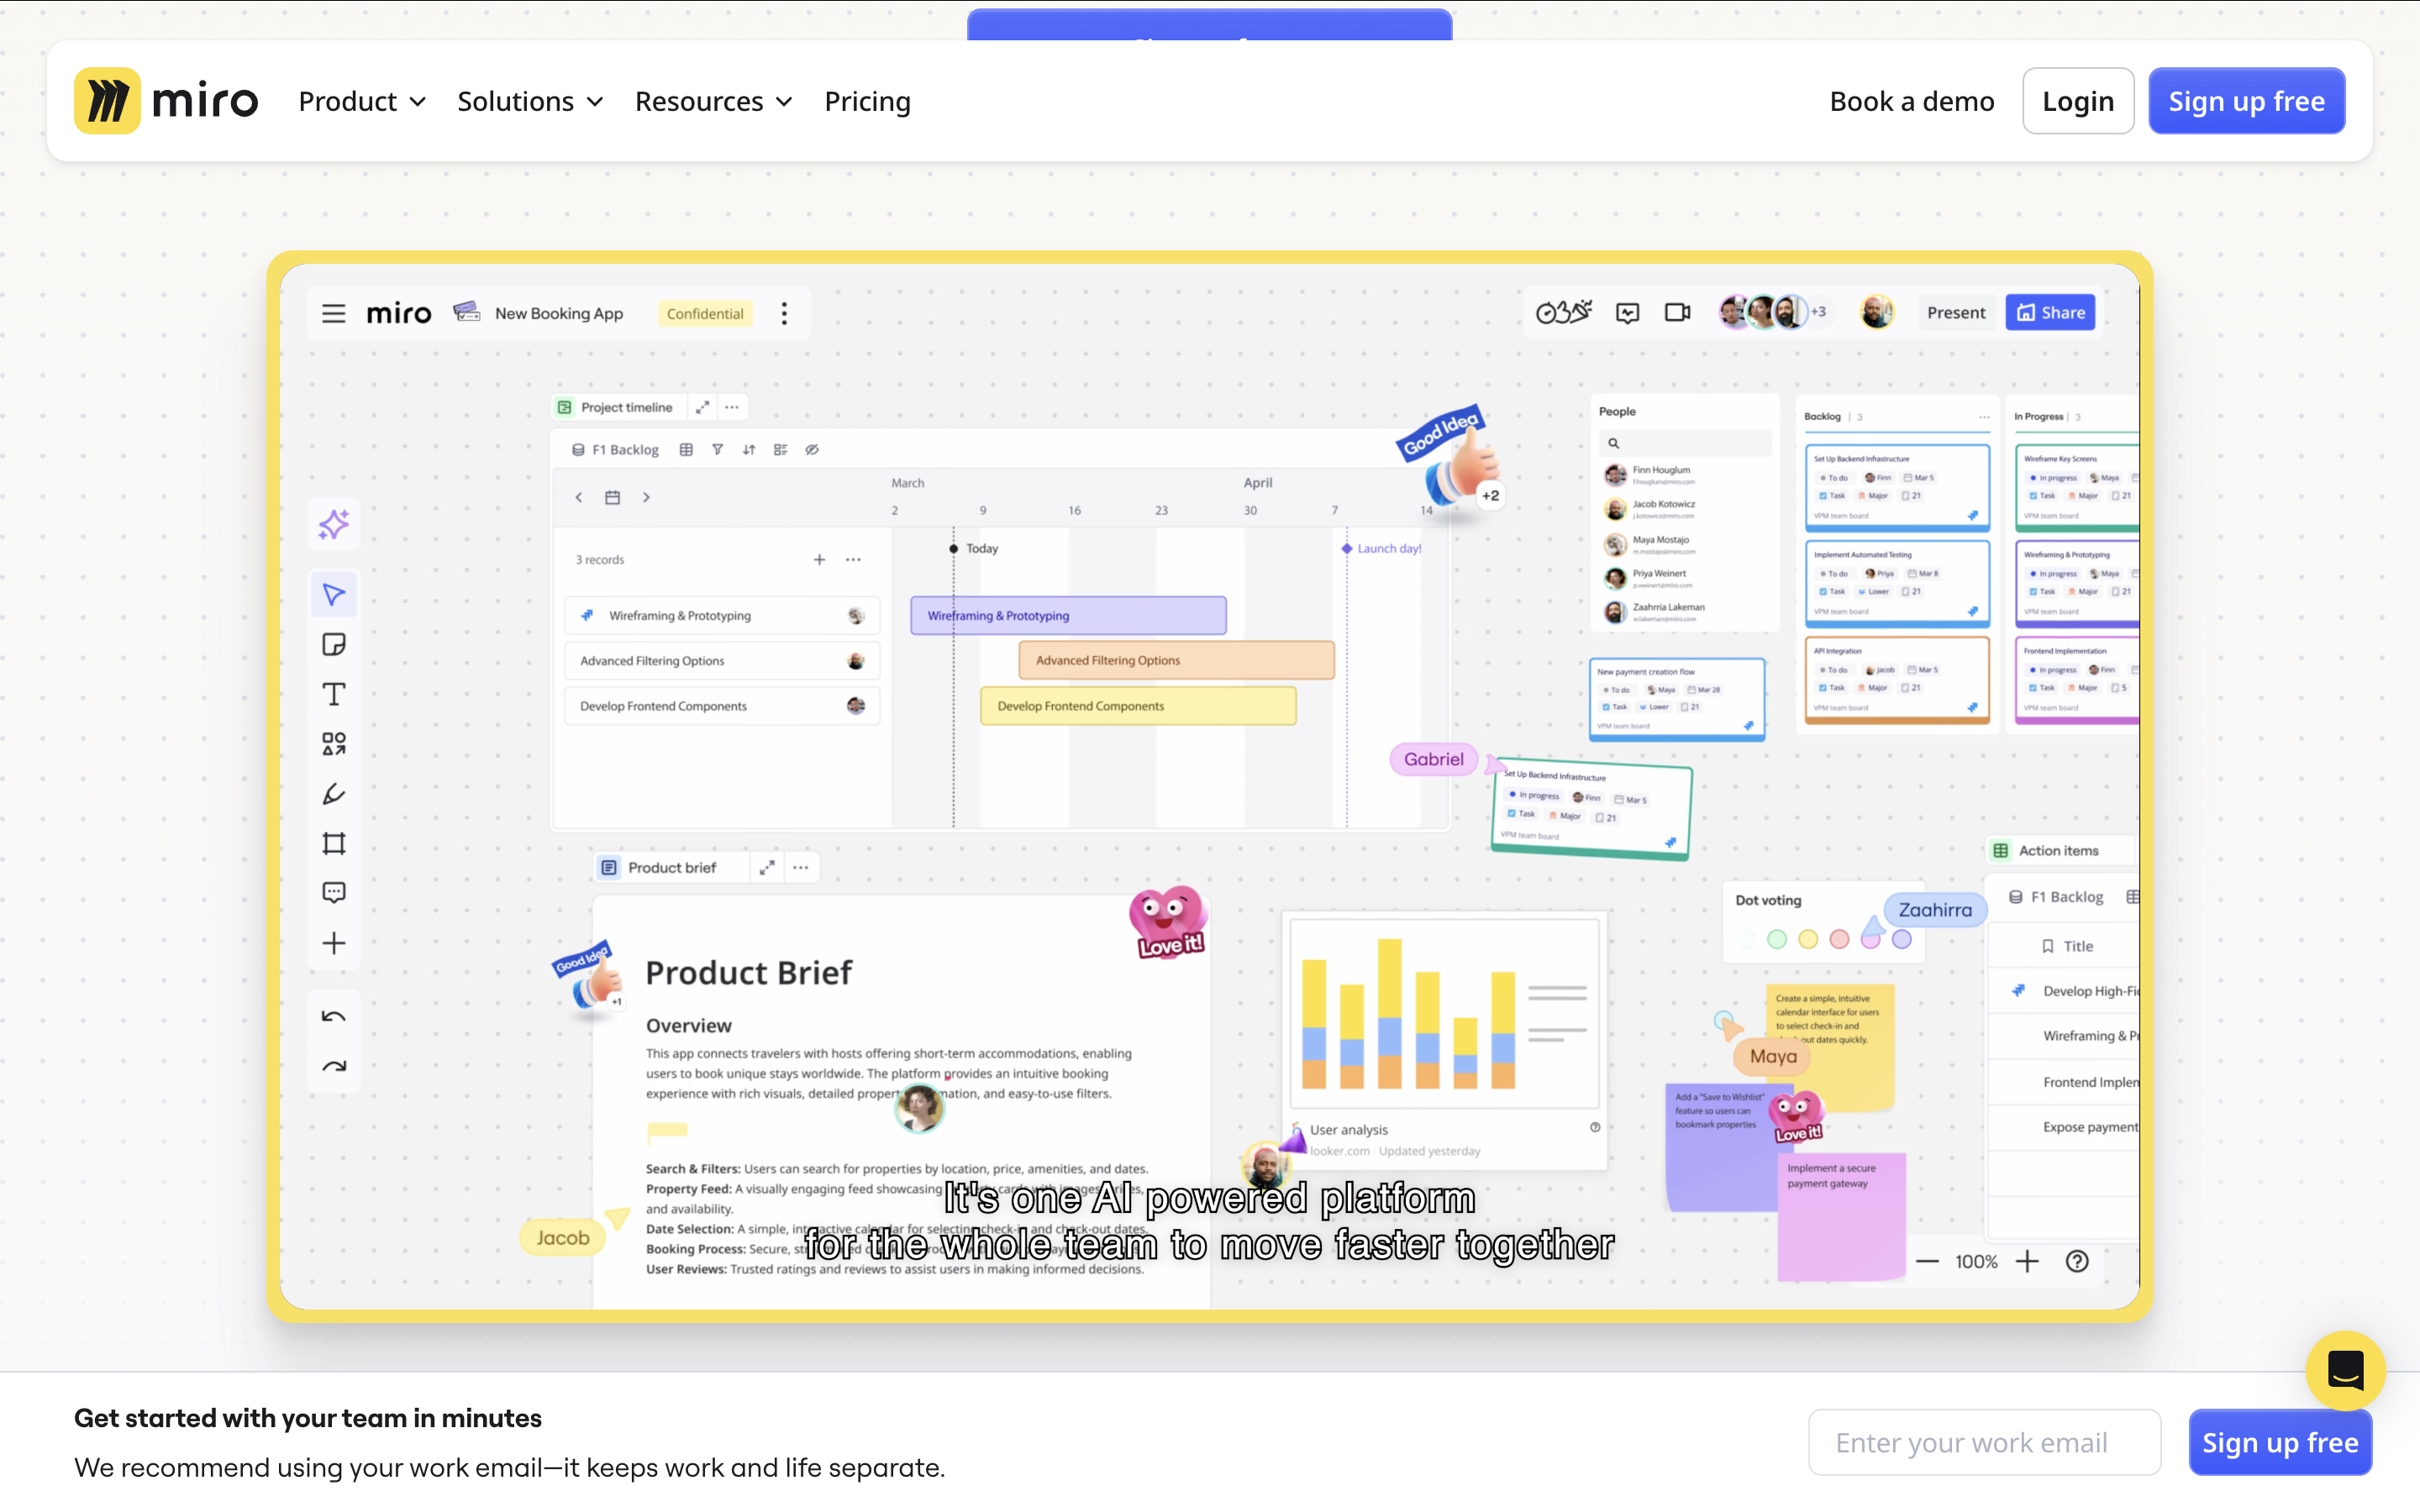Open the comments reaction icon in top bar

point(1627,313)
